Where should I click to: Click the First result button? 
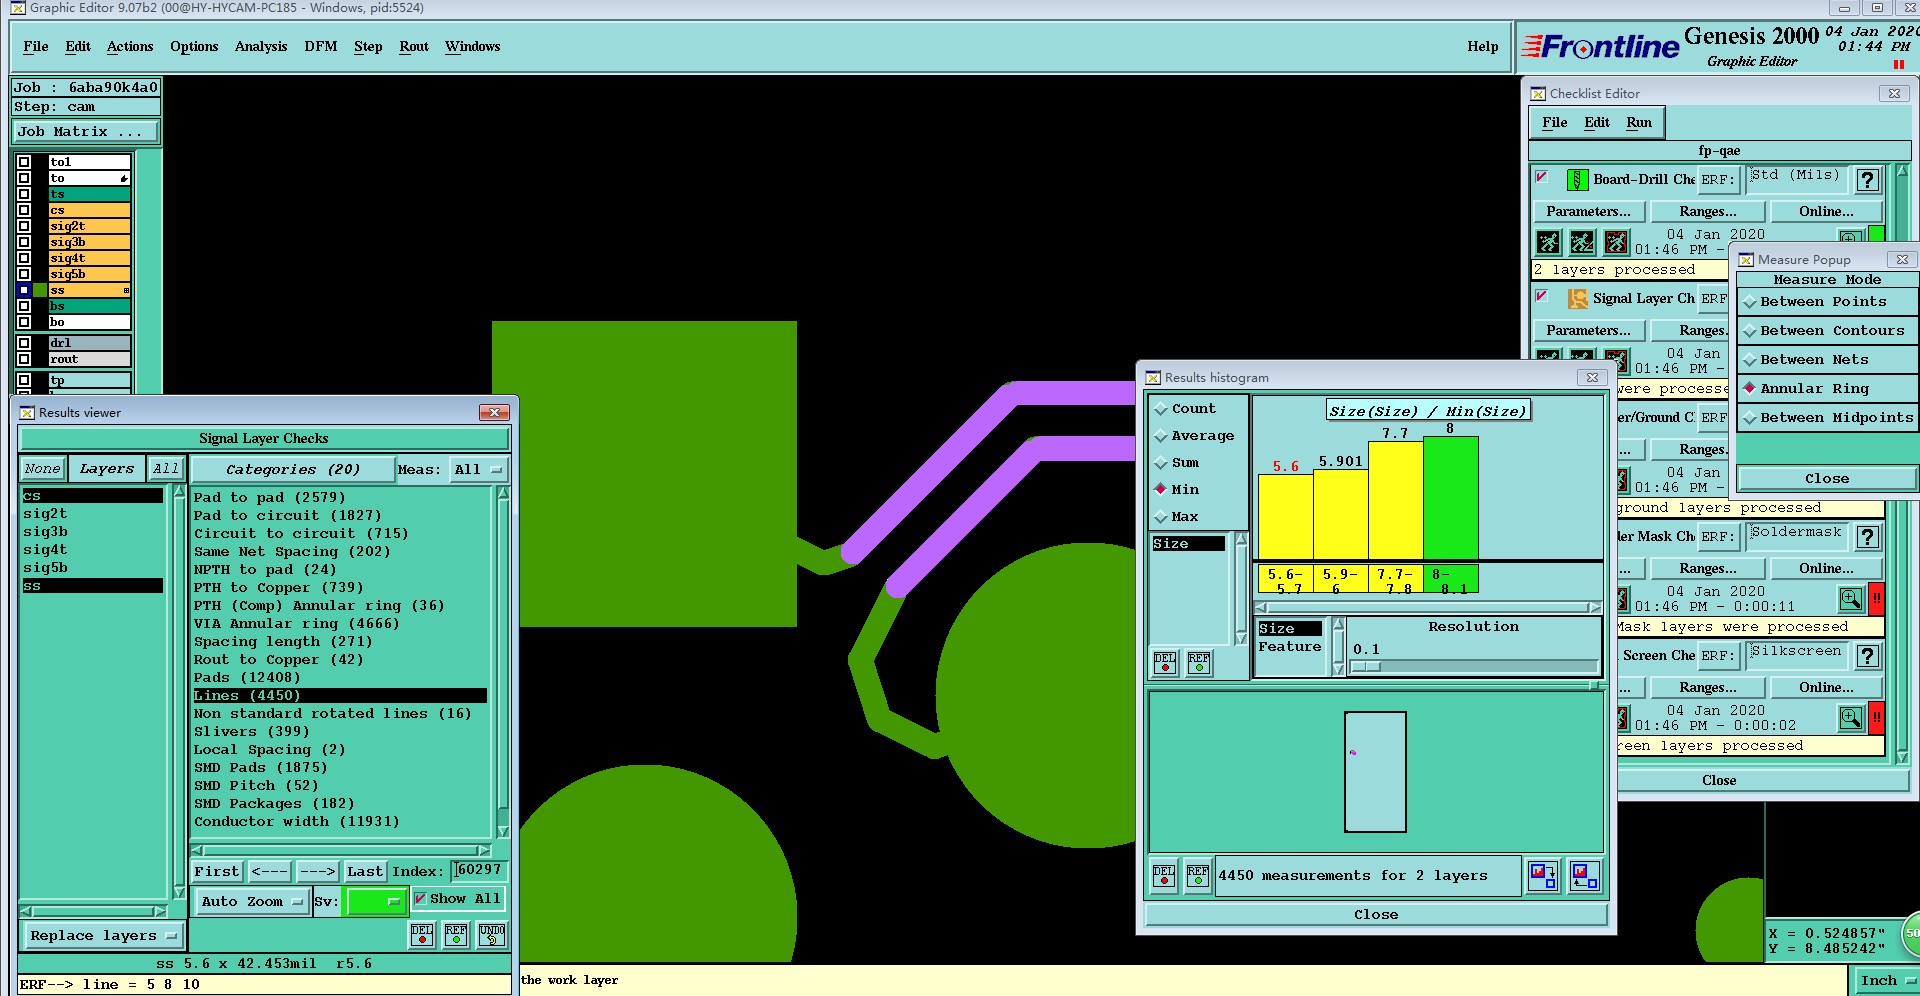(217, 871)
